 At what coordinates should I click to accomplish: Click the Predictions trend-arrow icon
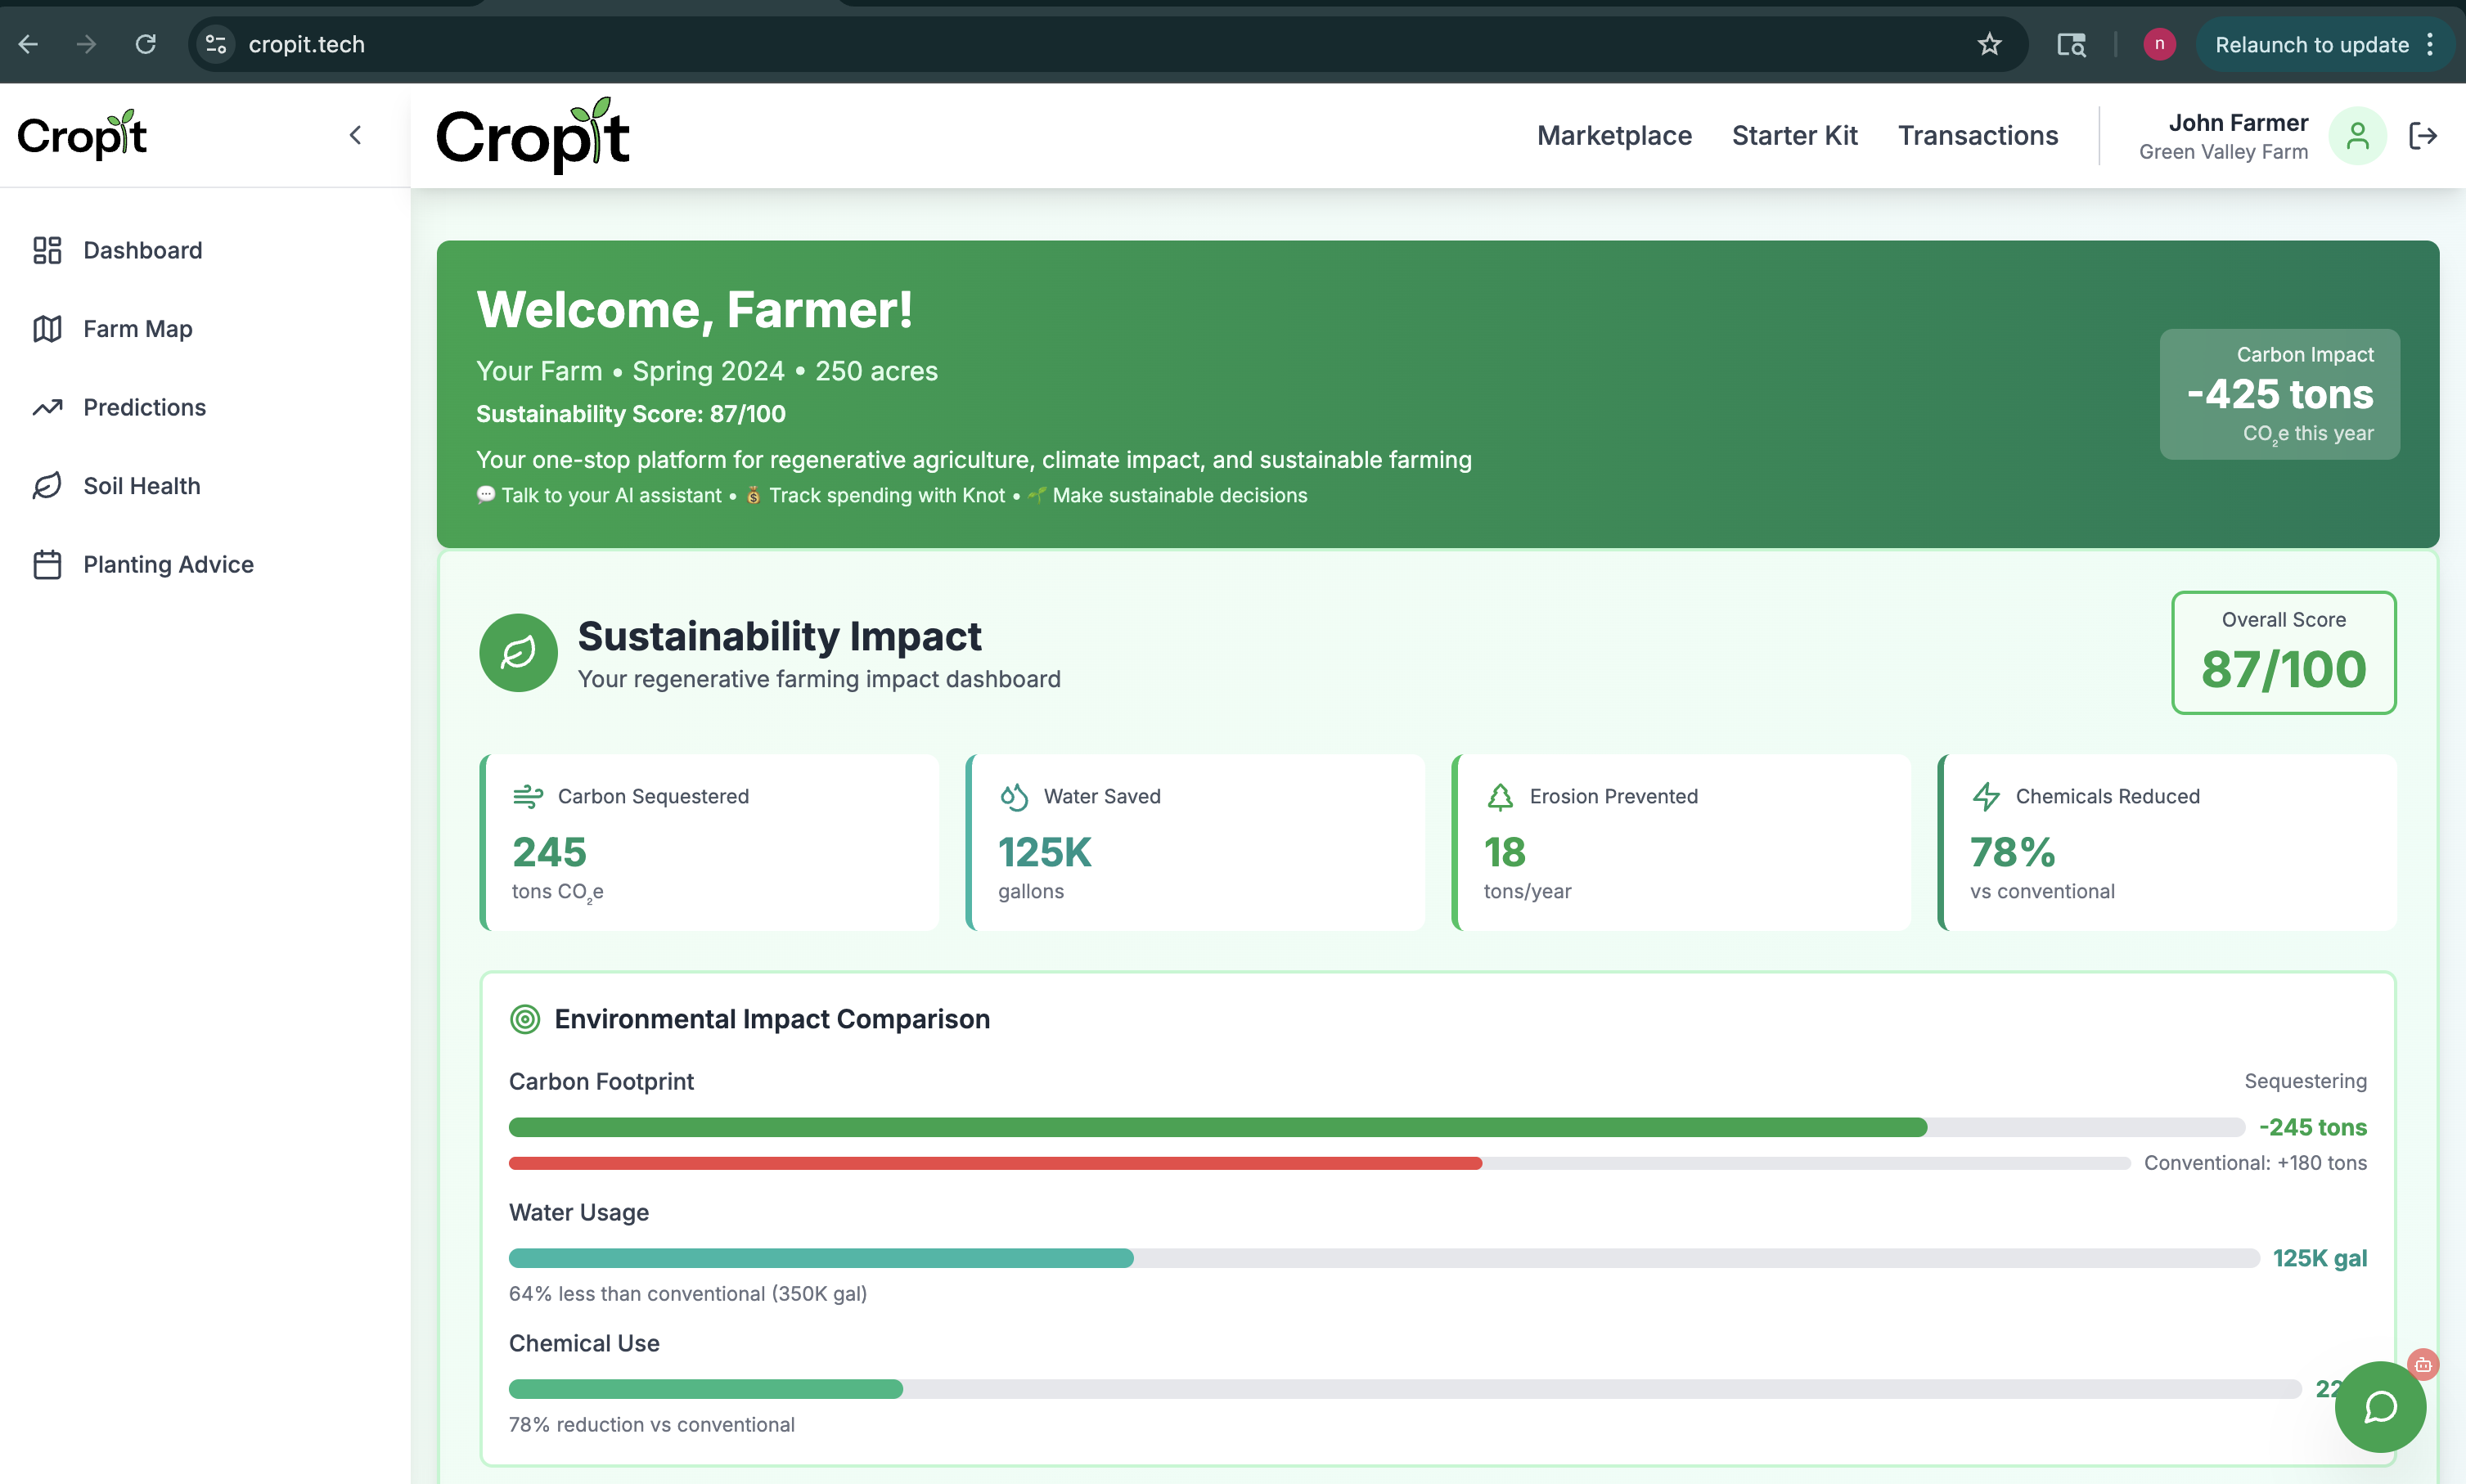point(47,407)
